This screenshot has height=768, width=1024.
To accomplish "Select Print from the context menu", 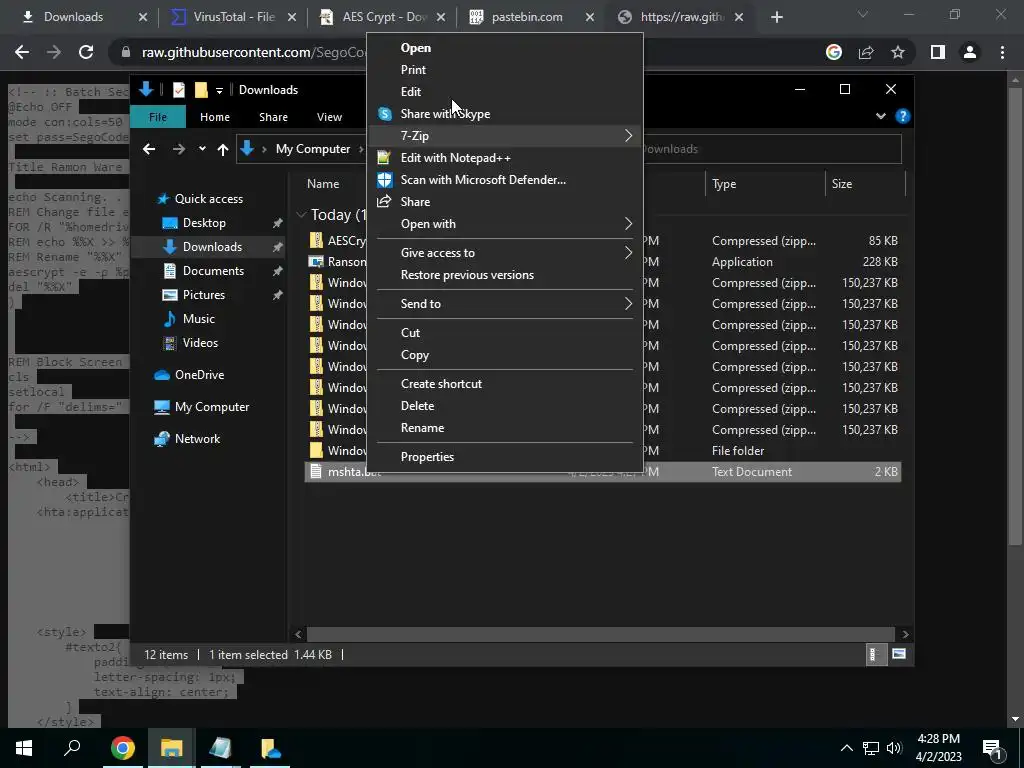I will click(x=413, y=70).
